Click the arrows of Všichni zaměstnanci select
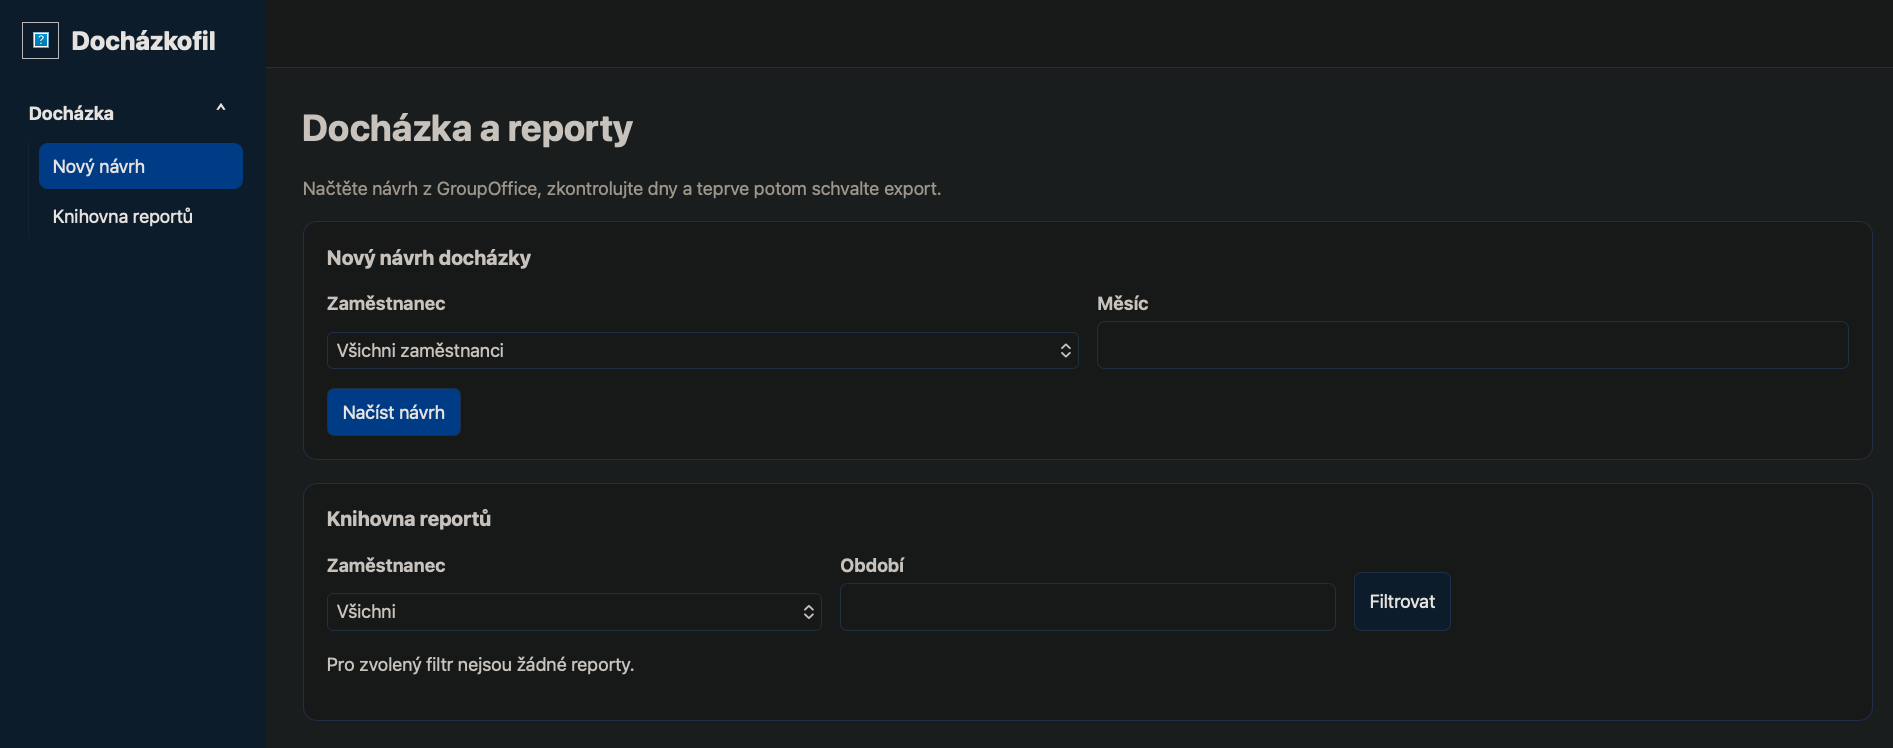1893x748 pixels. (x=1065, y=351)
